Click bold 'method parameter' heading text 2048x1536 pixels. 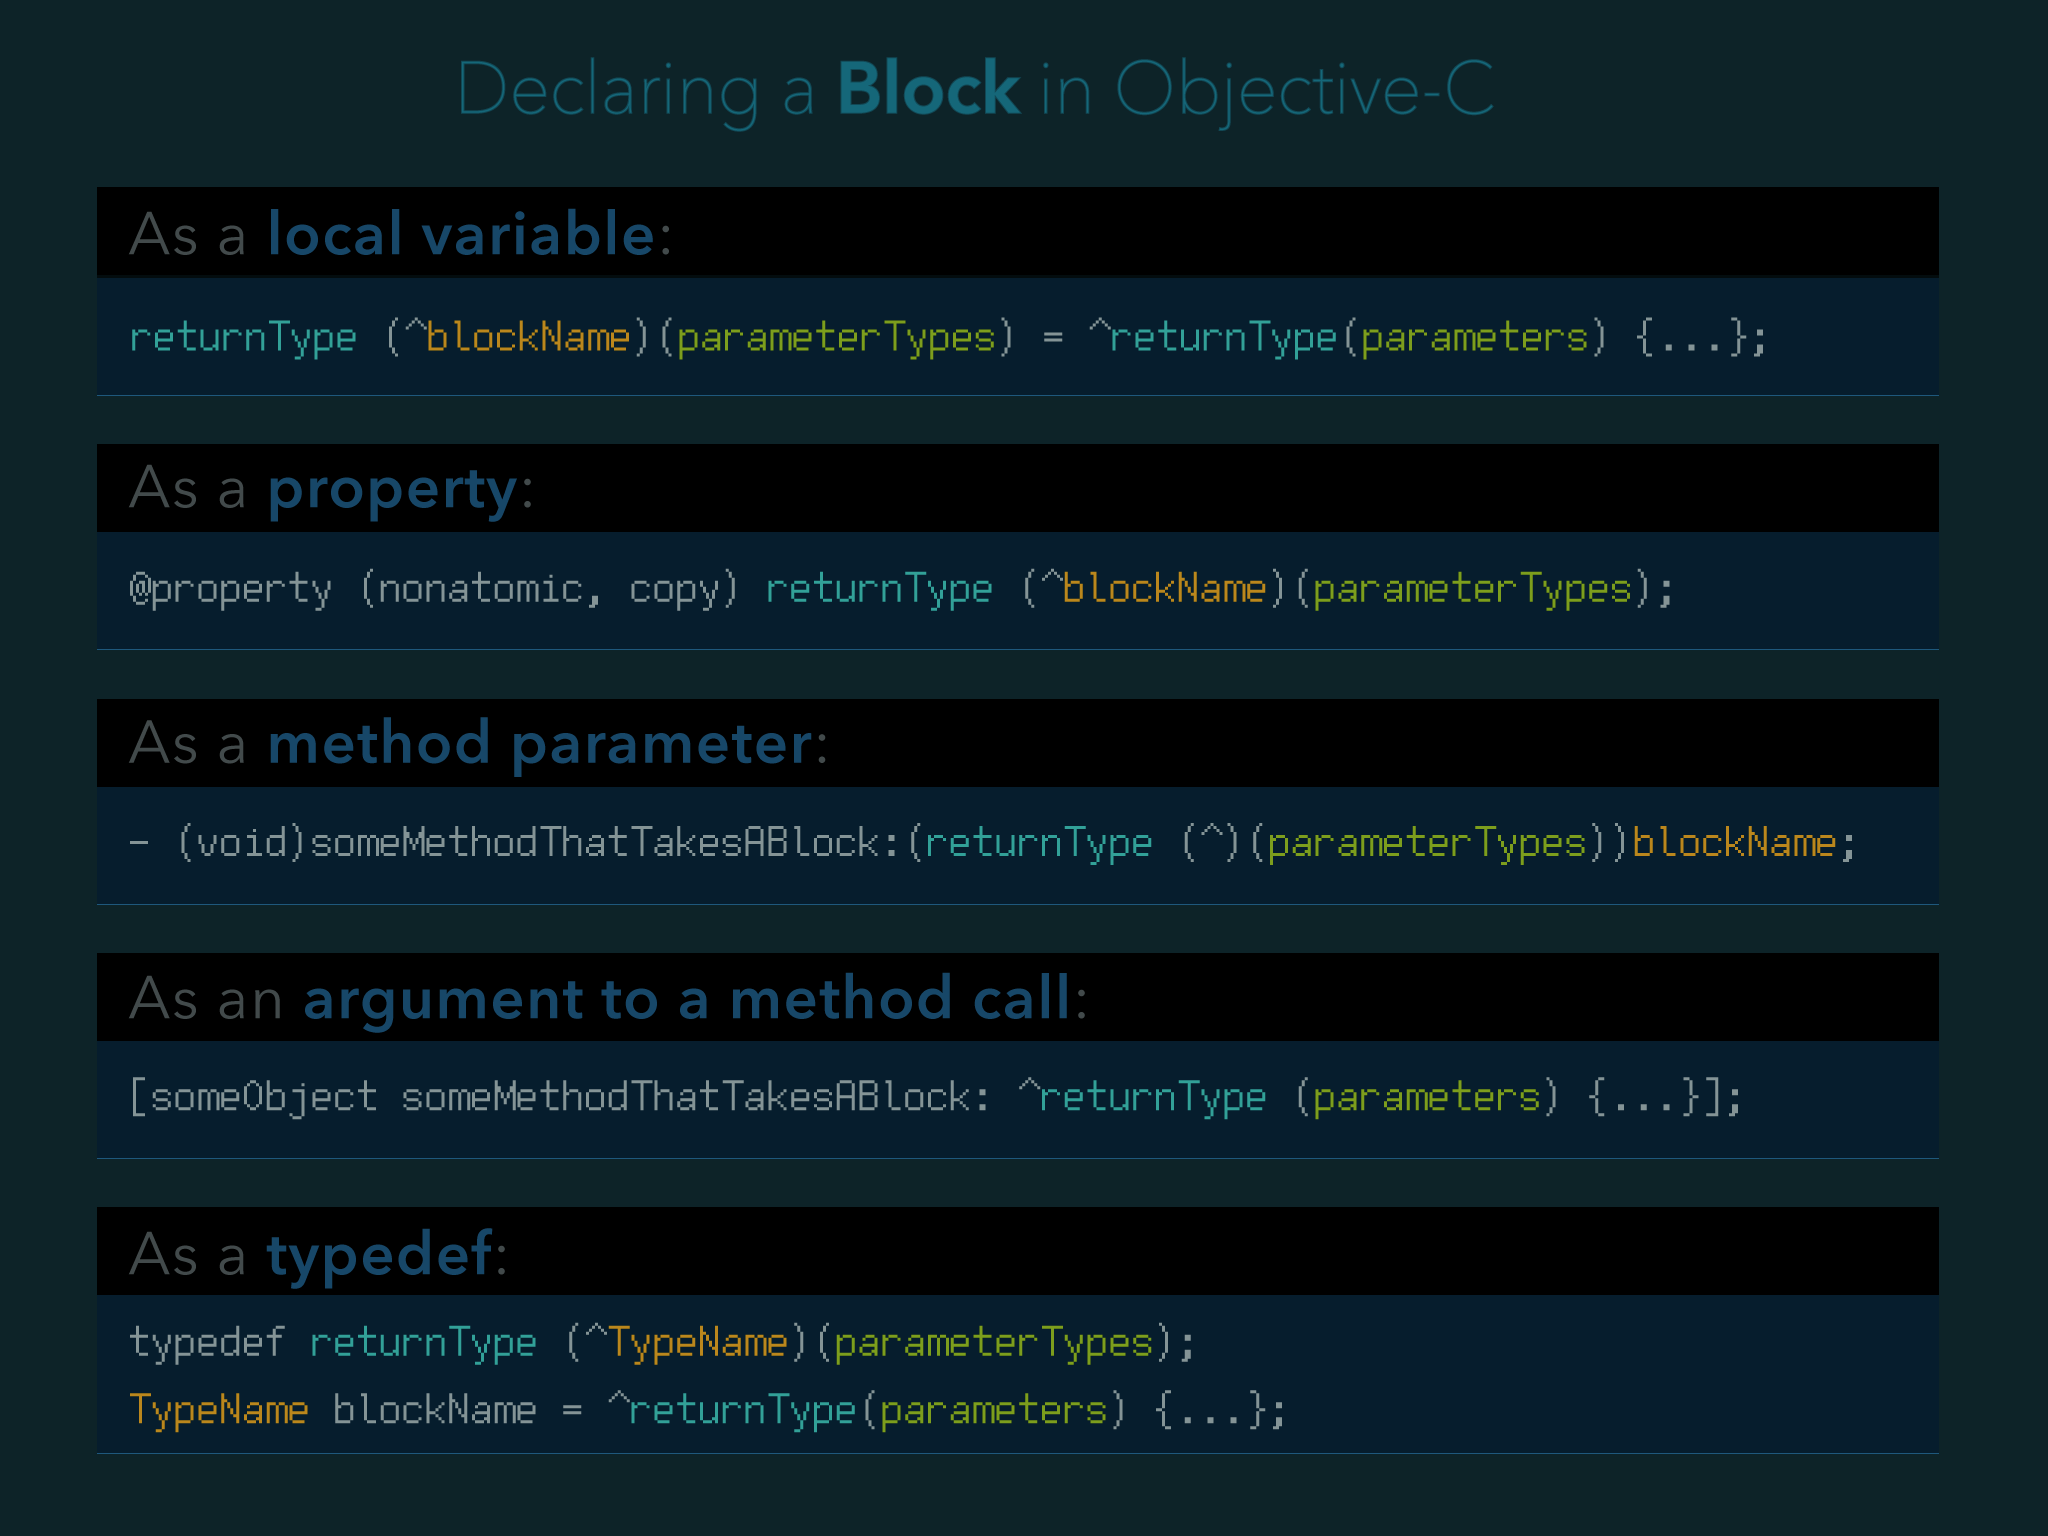point(540,744)
